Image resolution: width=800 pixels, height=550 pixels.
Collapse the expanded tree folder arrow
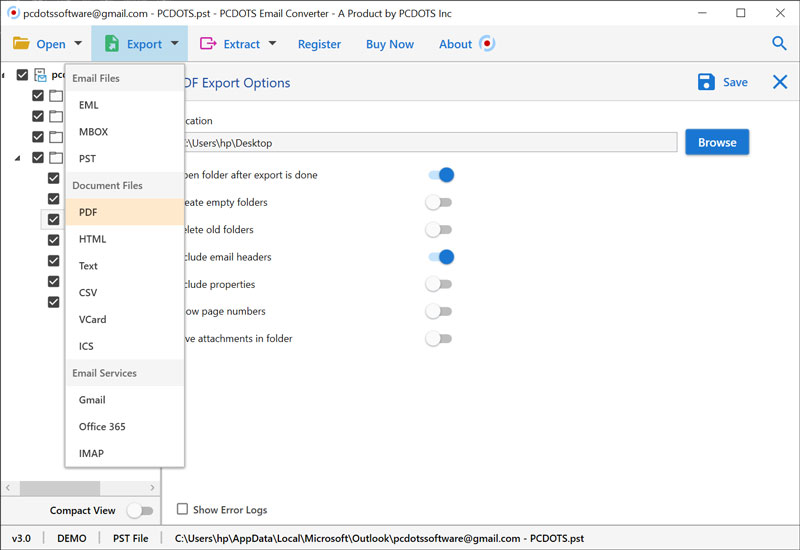click(x=17, y=158)
